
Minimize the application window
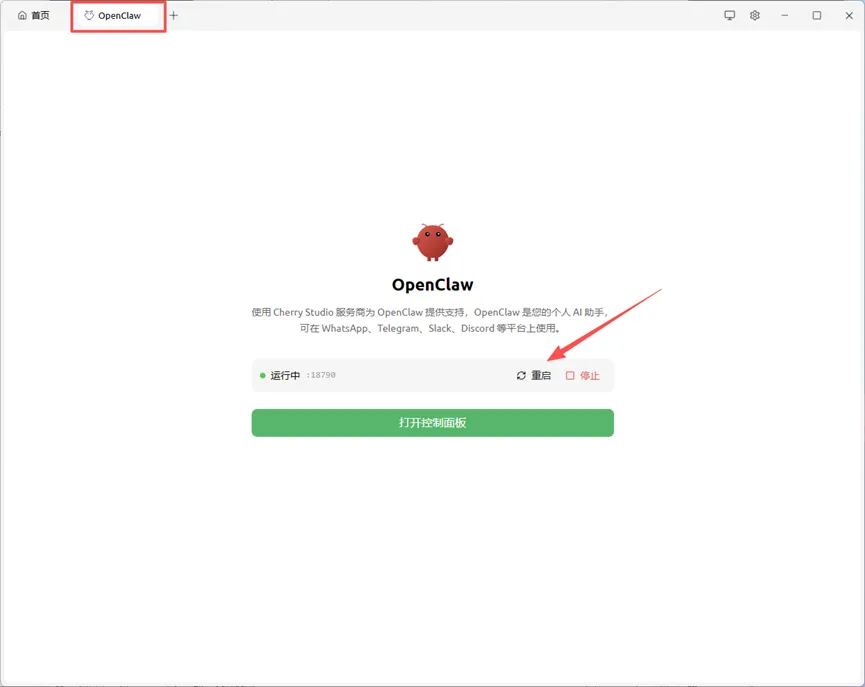tap(784, 15)
